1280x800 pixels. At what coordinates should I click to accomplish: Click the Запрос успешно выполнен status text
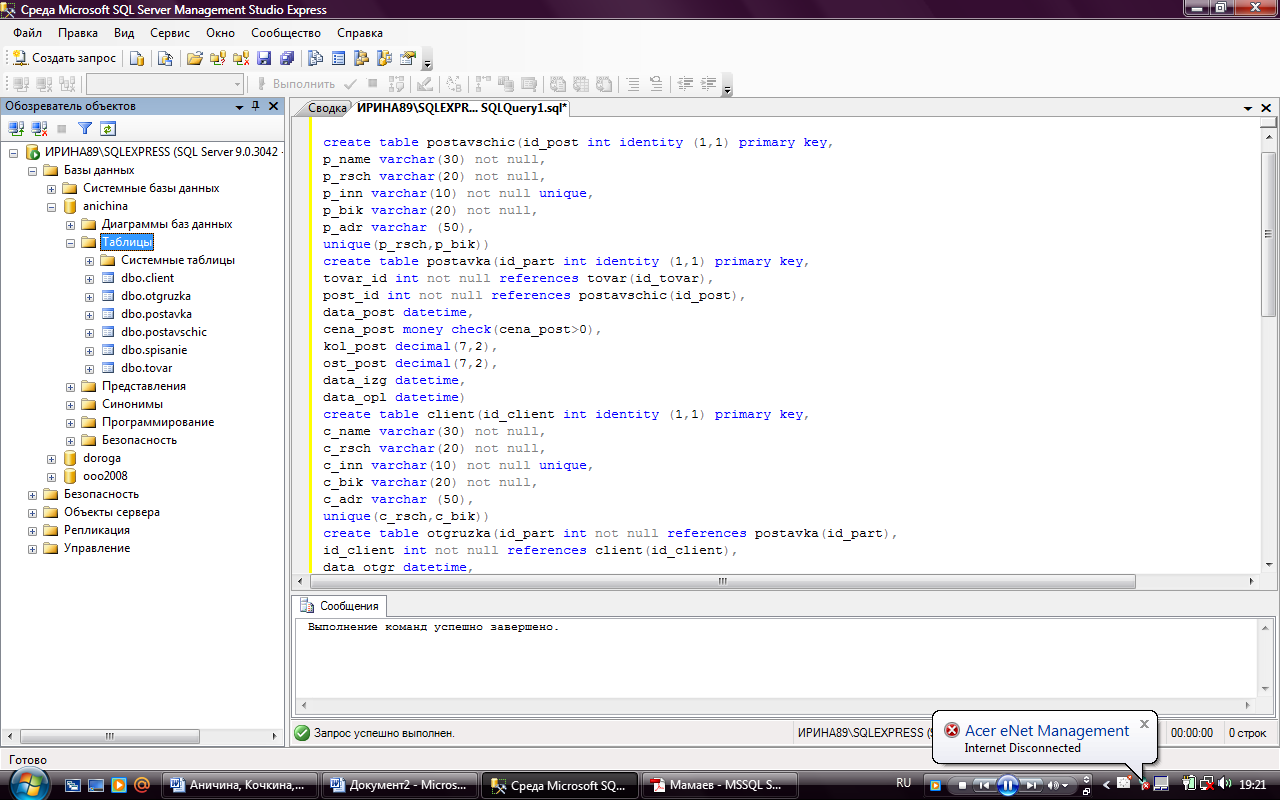(384, 733)
